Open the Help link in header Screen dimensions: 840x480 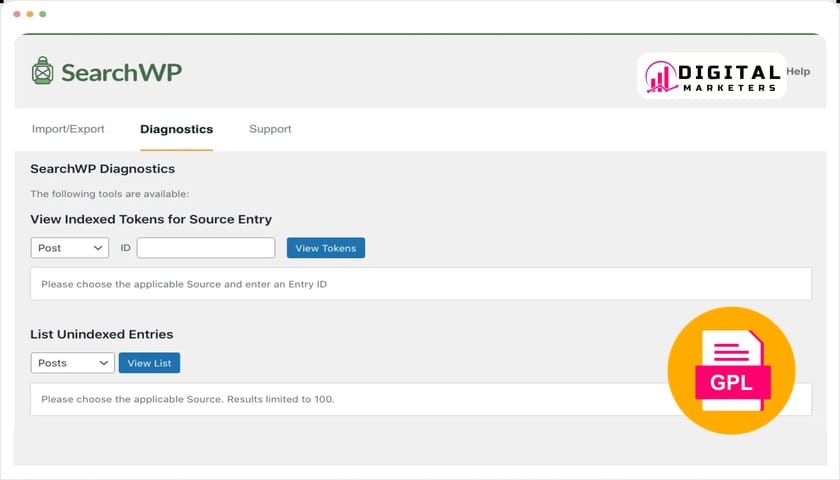pyautogui.click(x=798, y=72)
